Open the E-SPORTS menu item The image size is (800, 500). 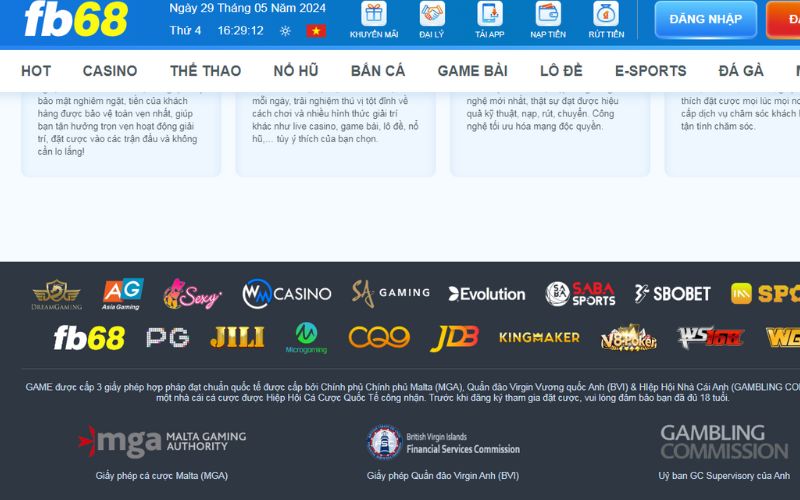click(651, 71)
